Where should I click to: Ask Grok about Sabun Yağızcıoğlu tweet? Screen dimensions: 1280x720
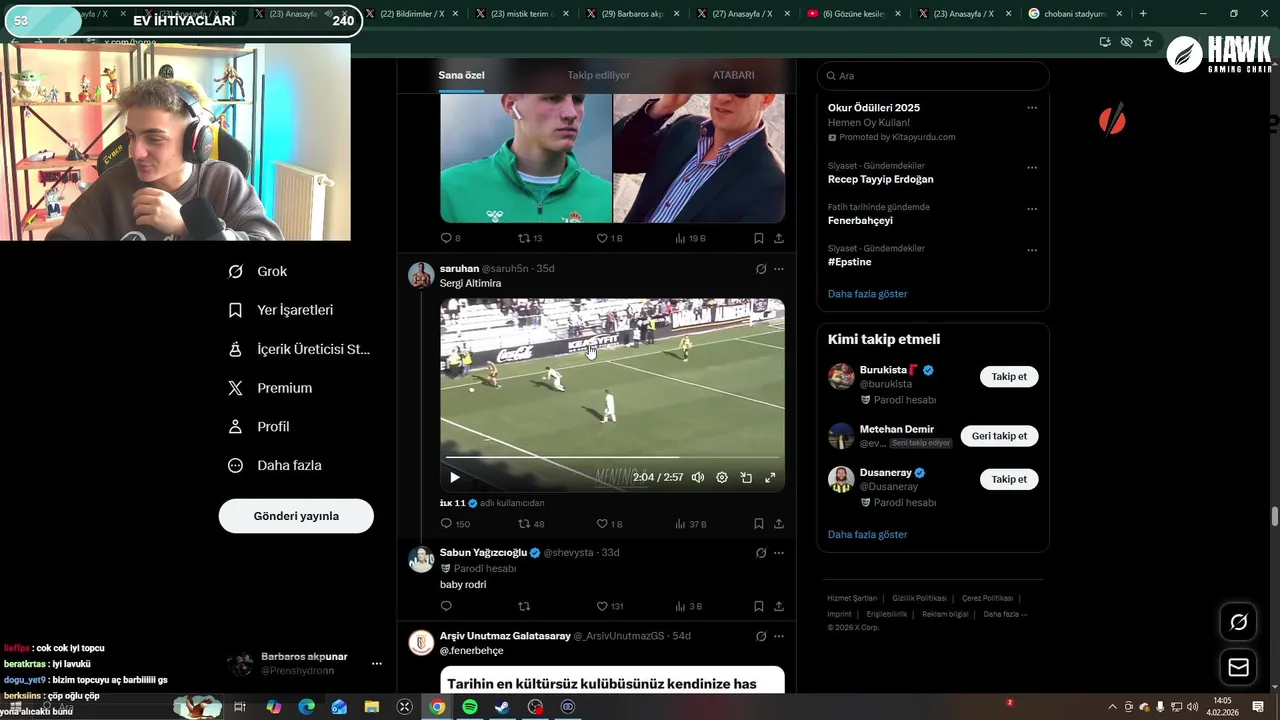760,552
